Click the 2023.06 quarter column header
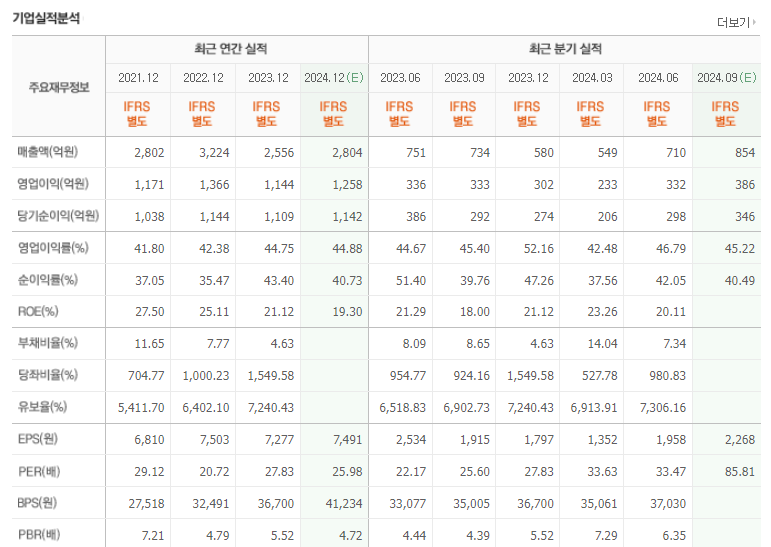The image size is (771, 547). coord(400,78)
